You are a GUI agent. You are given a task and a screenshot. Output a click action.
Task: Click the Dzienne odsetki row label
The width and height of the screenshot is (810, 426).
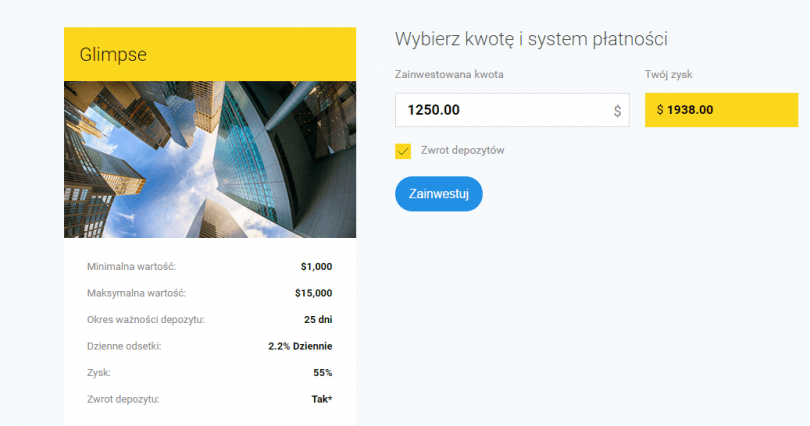(x=124, y=346)
